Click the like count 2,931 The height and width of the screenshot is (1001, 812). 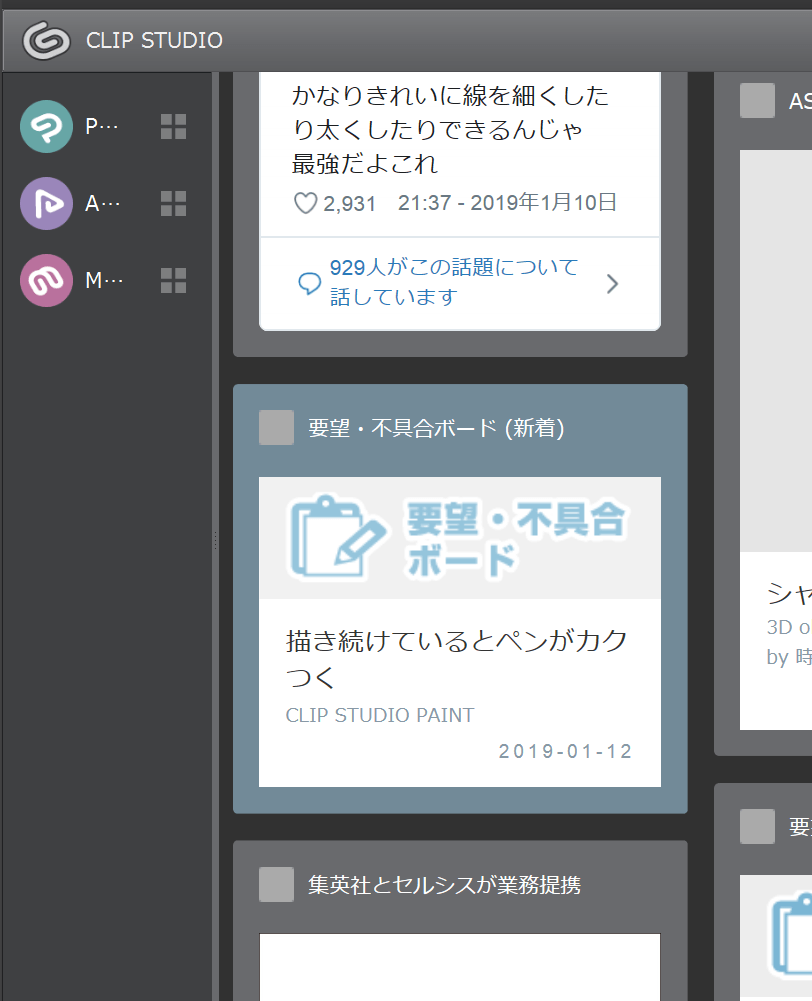coord(349,204)
